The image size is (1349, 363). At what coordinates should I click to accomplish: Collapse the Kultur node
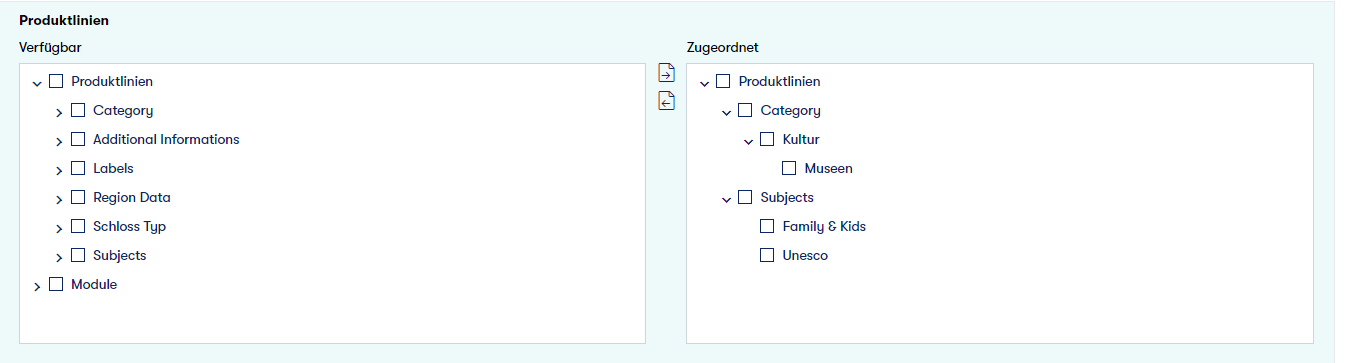point(748,141)
